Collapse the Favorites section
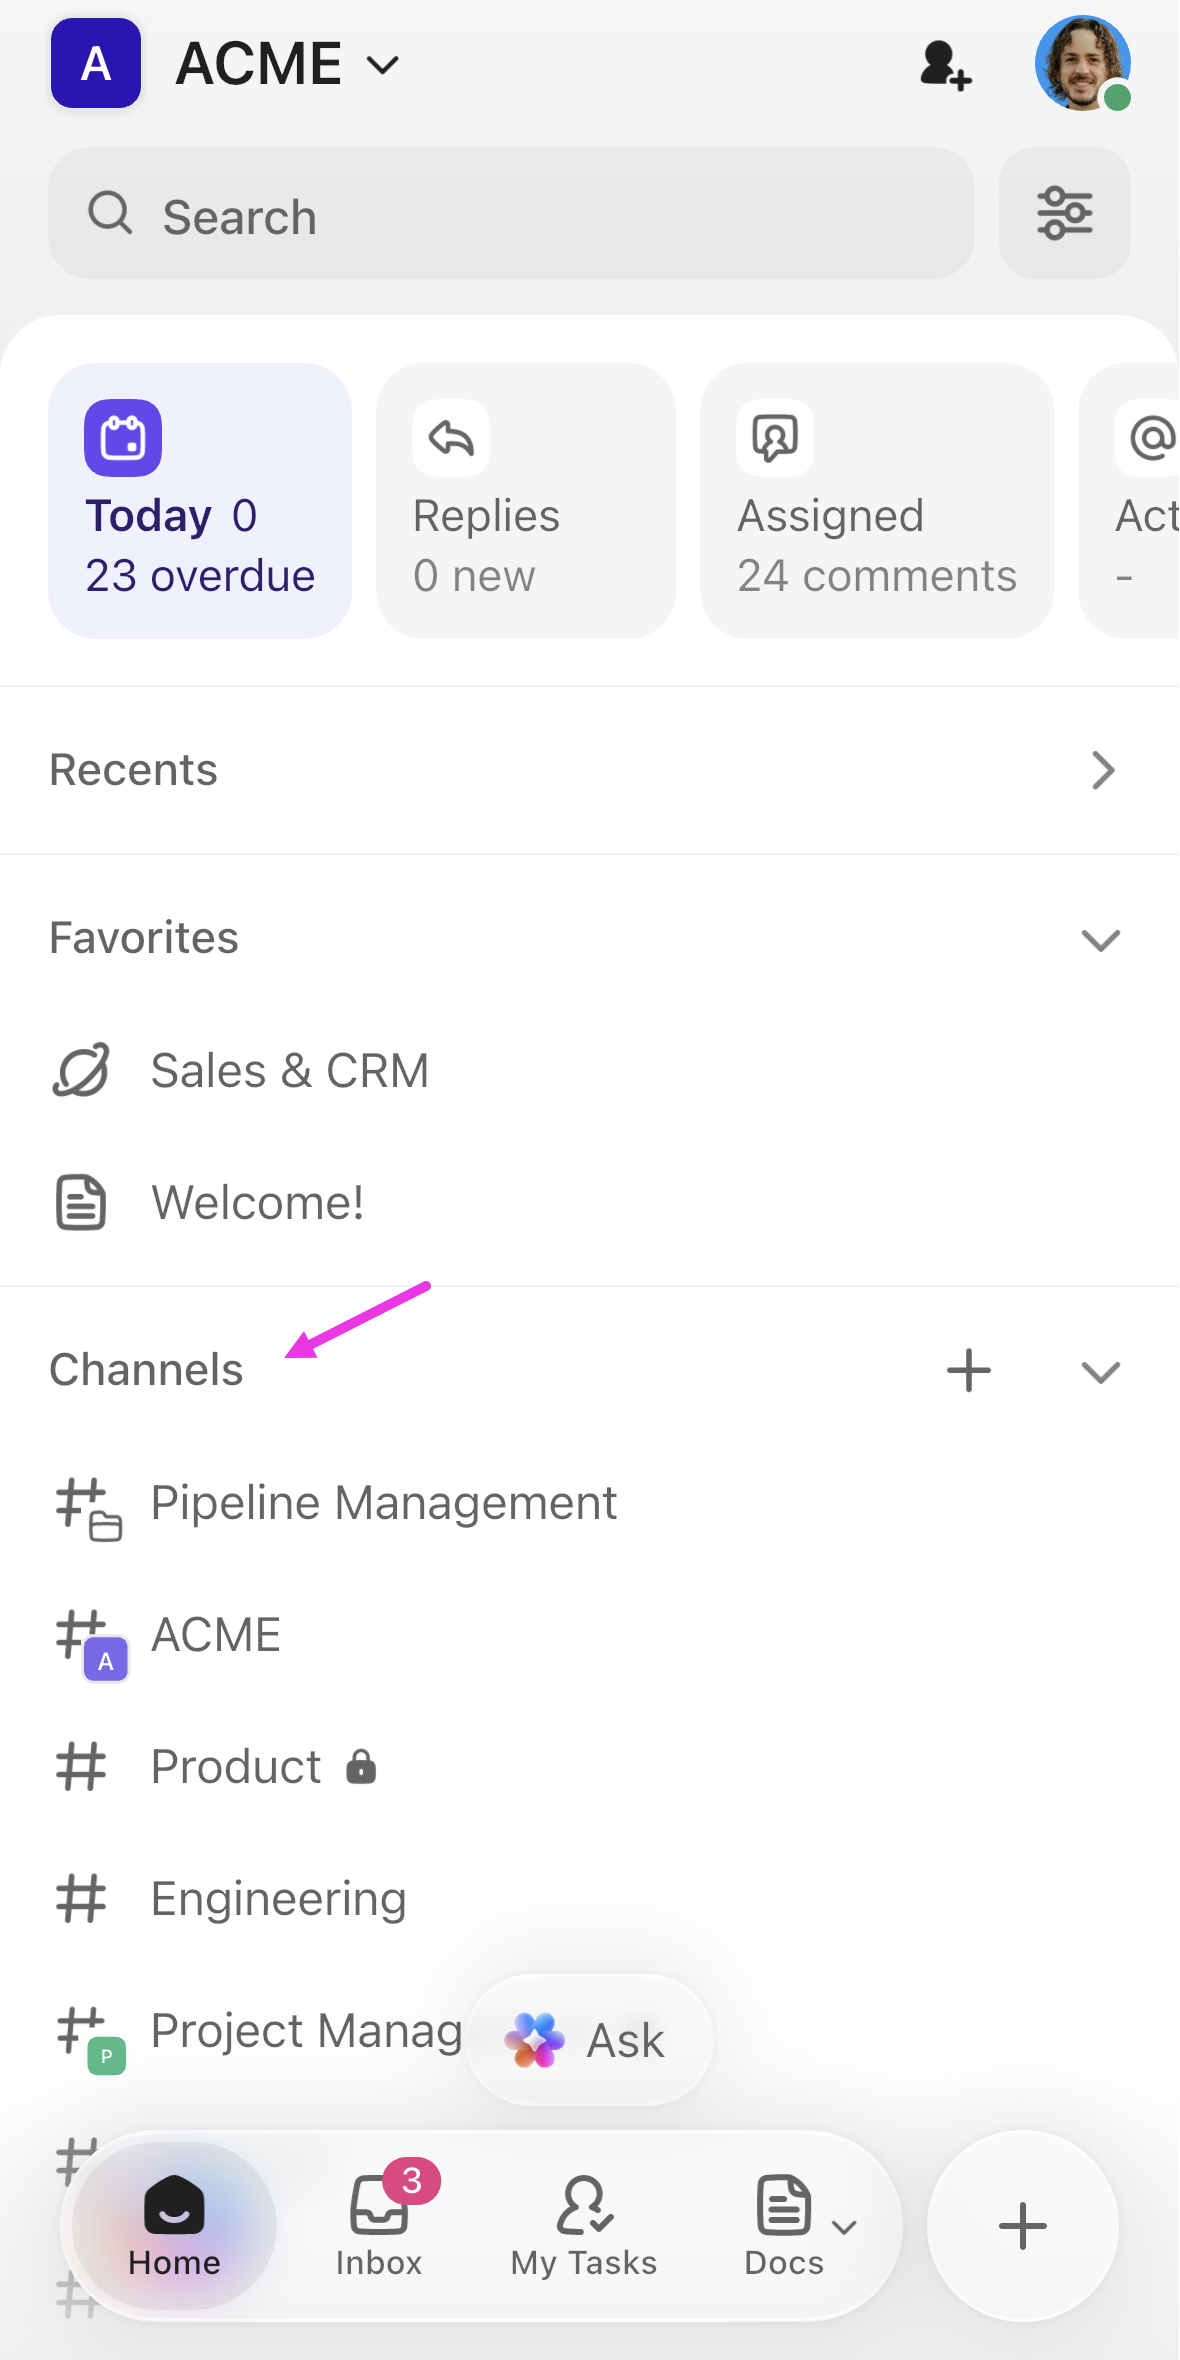Screen dimensions: 1180x2360 (1100, 939)
